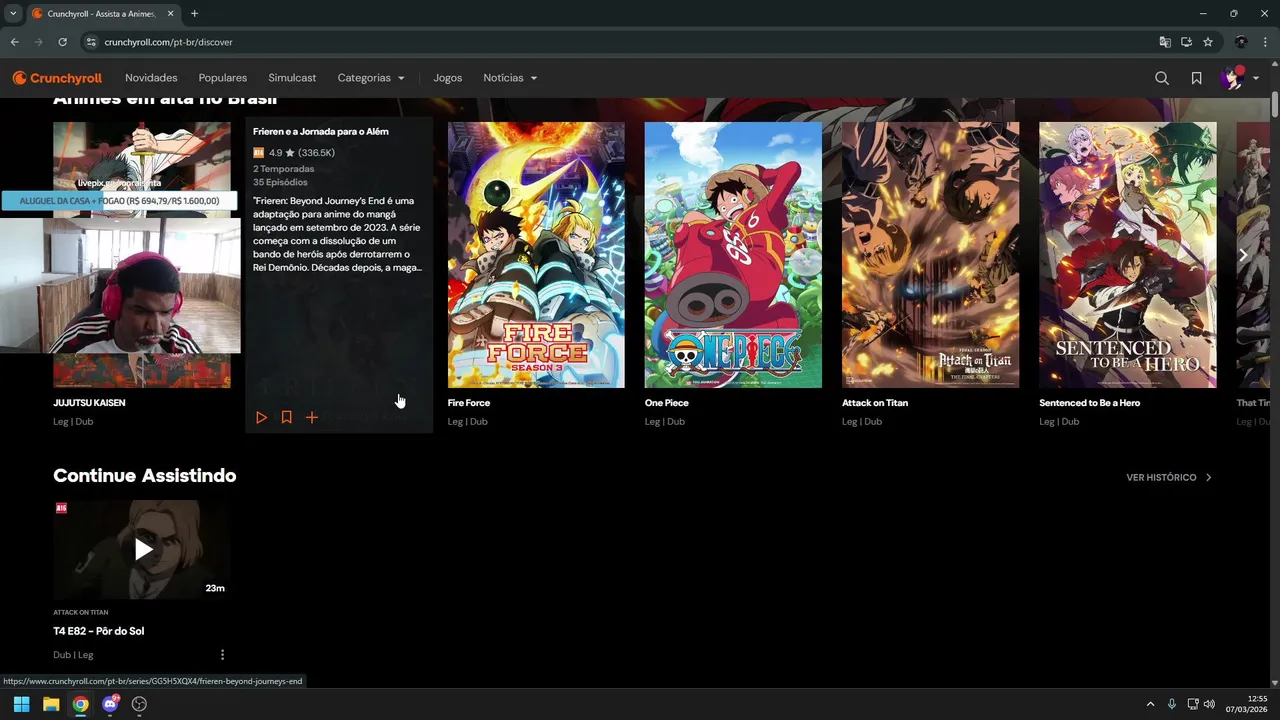Open the Chrome three-dot menu
This screenshot has height=720, width=1280.
click(1265, 42)
